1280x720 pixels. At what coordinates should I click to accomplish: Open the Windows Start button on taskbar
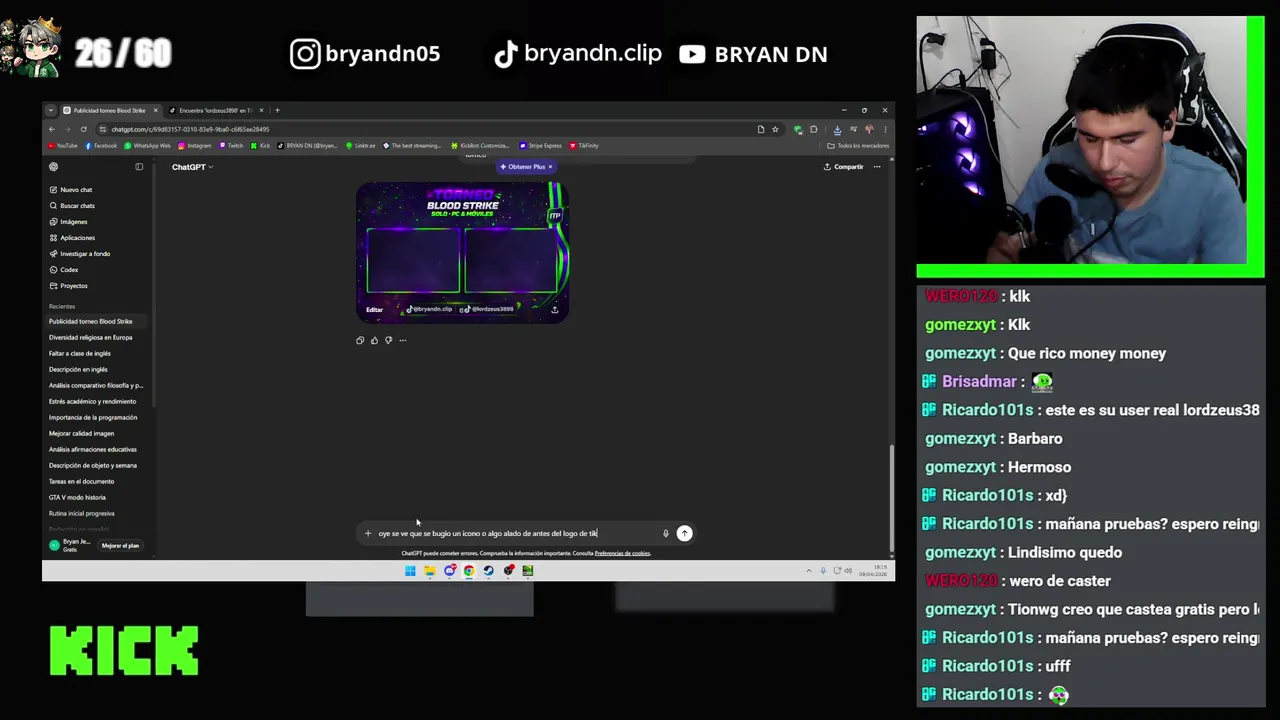(410, 571)
